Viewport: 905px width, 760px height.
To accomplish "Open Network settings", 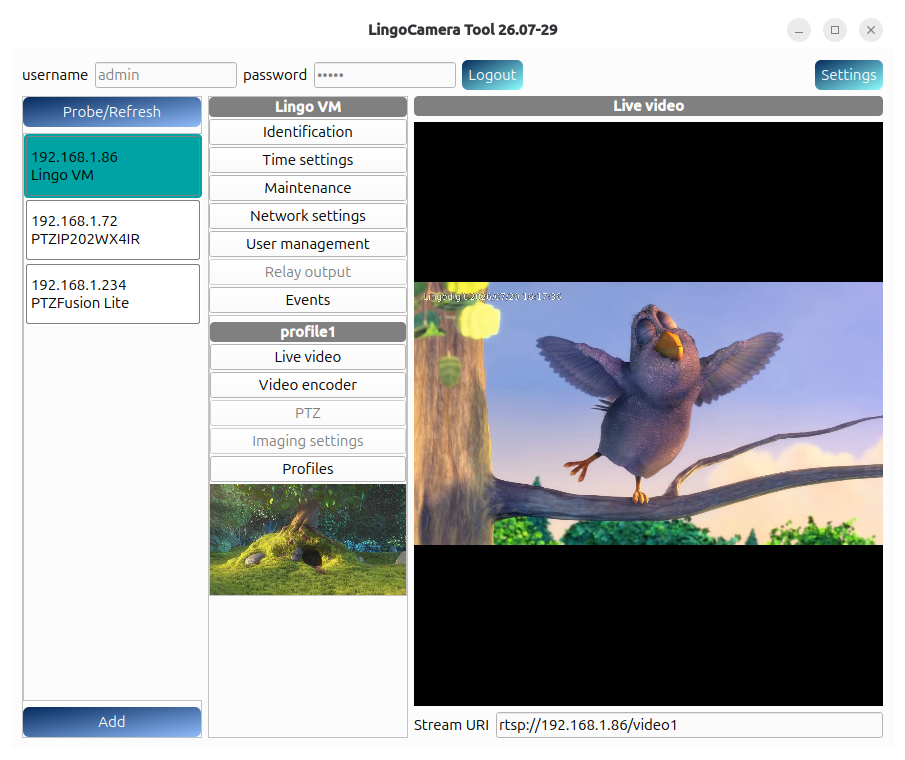I will pos(308,216).
